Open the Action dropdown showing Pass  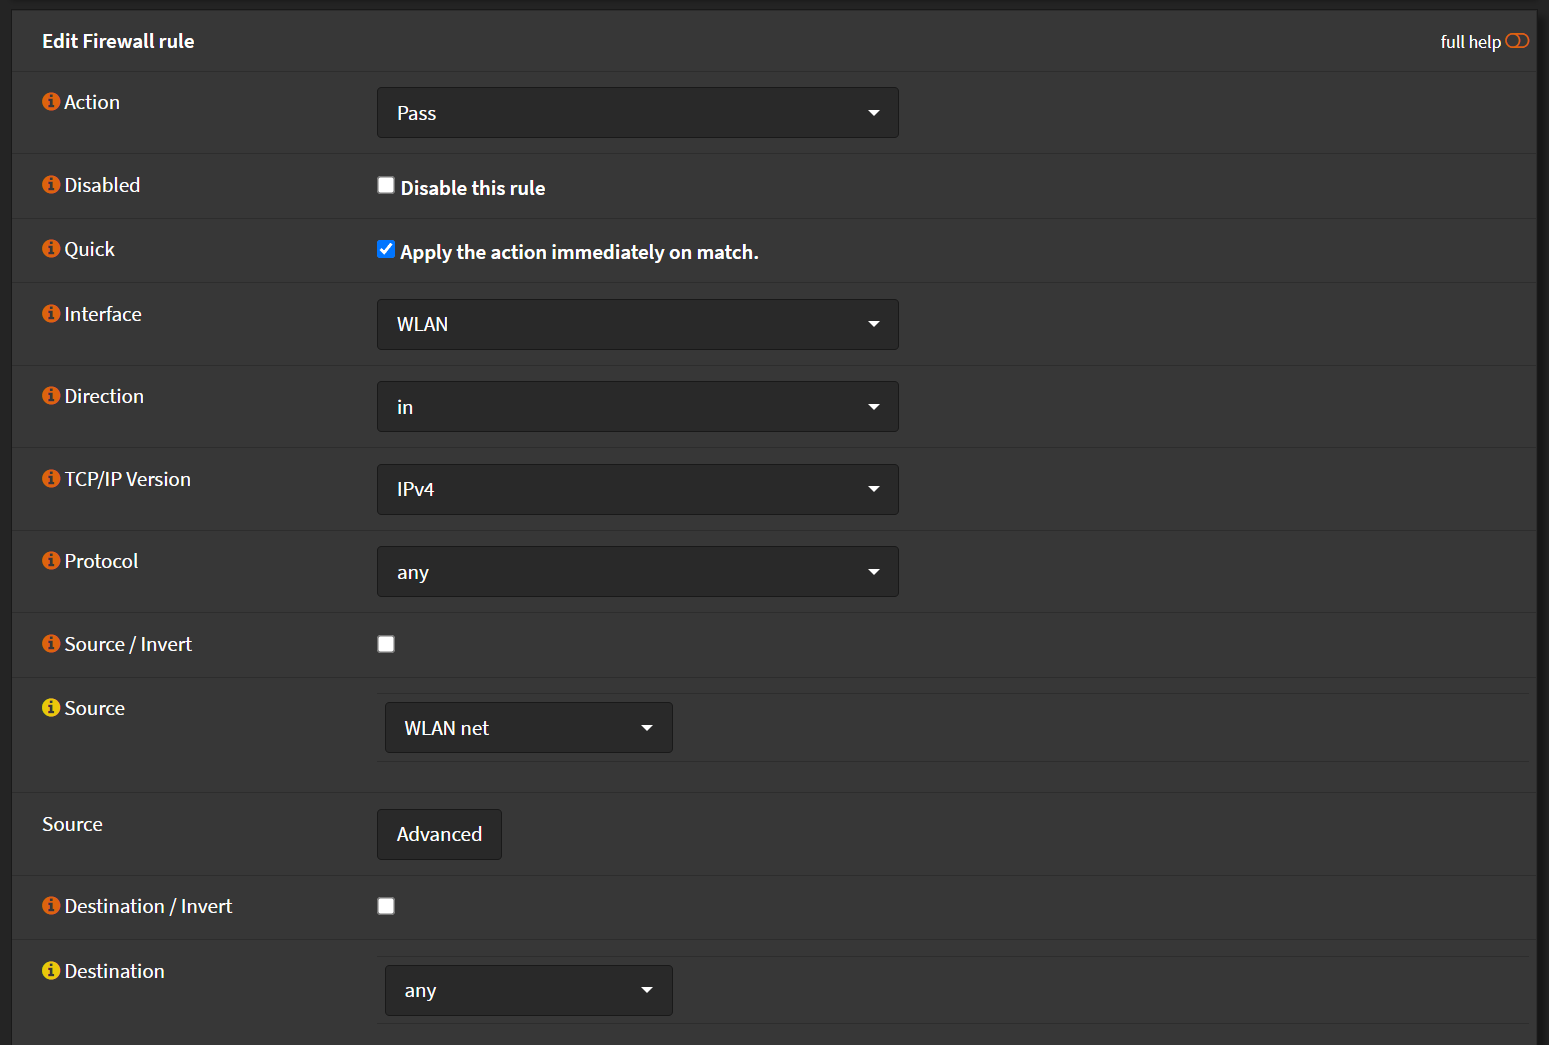click(637, 113)
